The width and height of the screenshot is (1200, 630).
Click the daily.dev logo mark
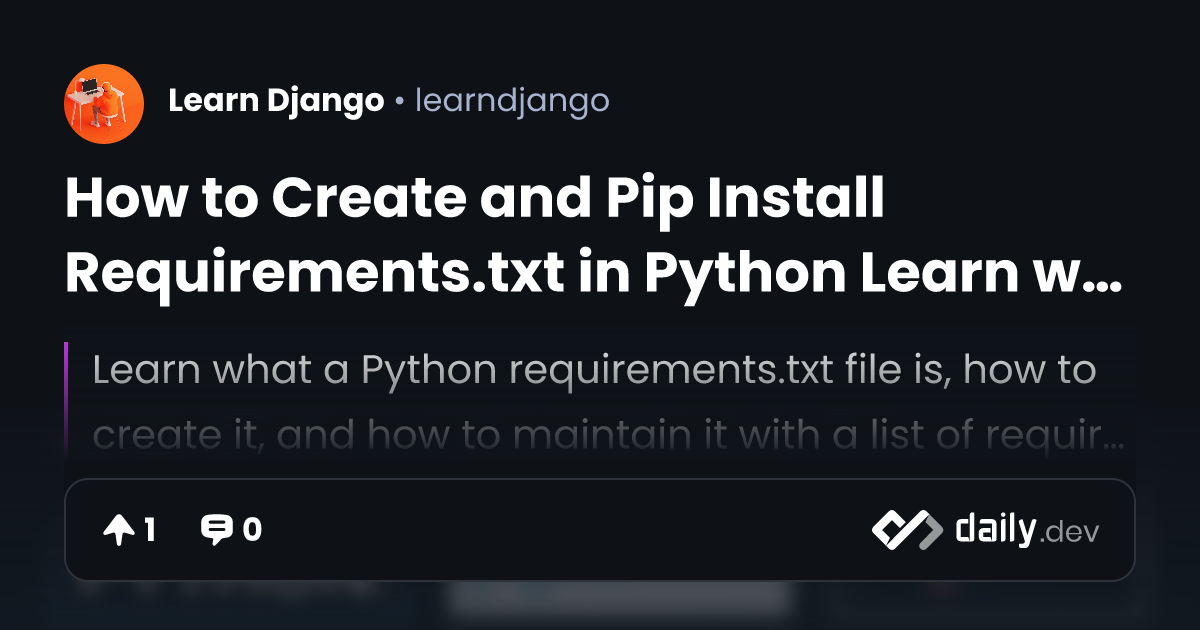[906, 530]
